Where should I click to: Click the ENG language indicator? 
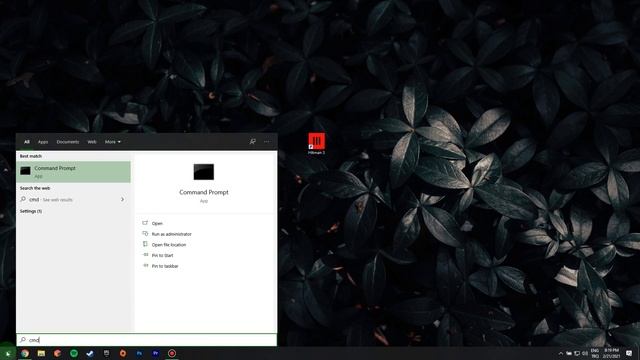(x=595, y=353)
